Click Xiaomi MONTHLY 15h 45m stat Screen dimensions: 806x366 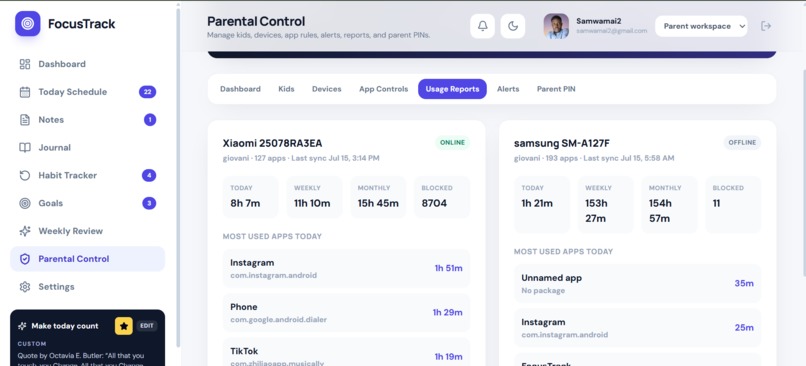click(378, 197)
